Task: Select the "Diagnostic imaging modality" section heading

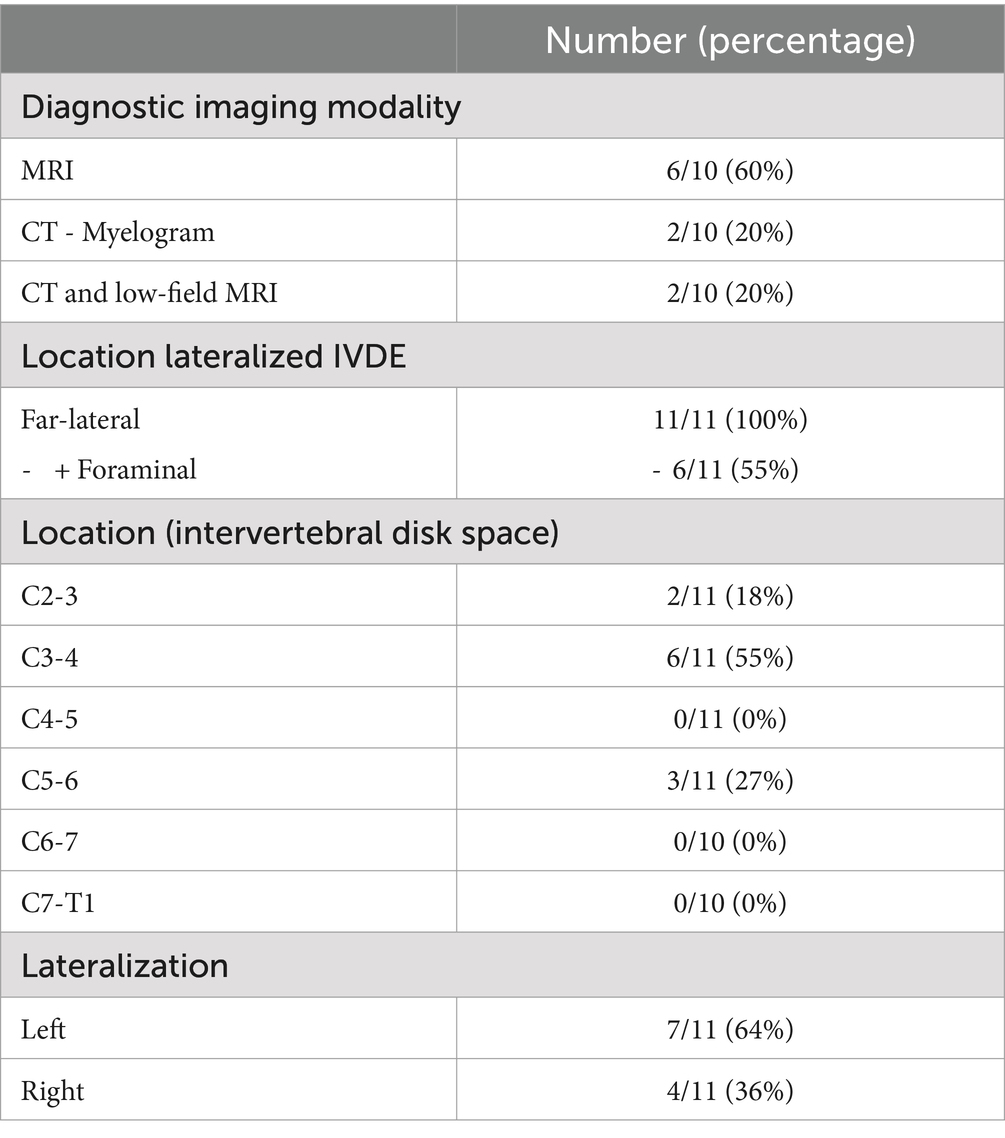Action: click(241, 107)
